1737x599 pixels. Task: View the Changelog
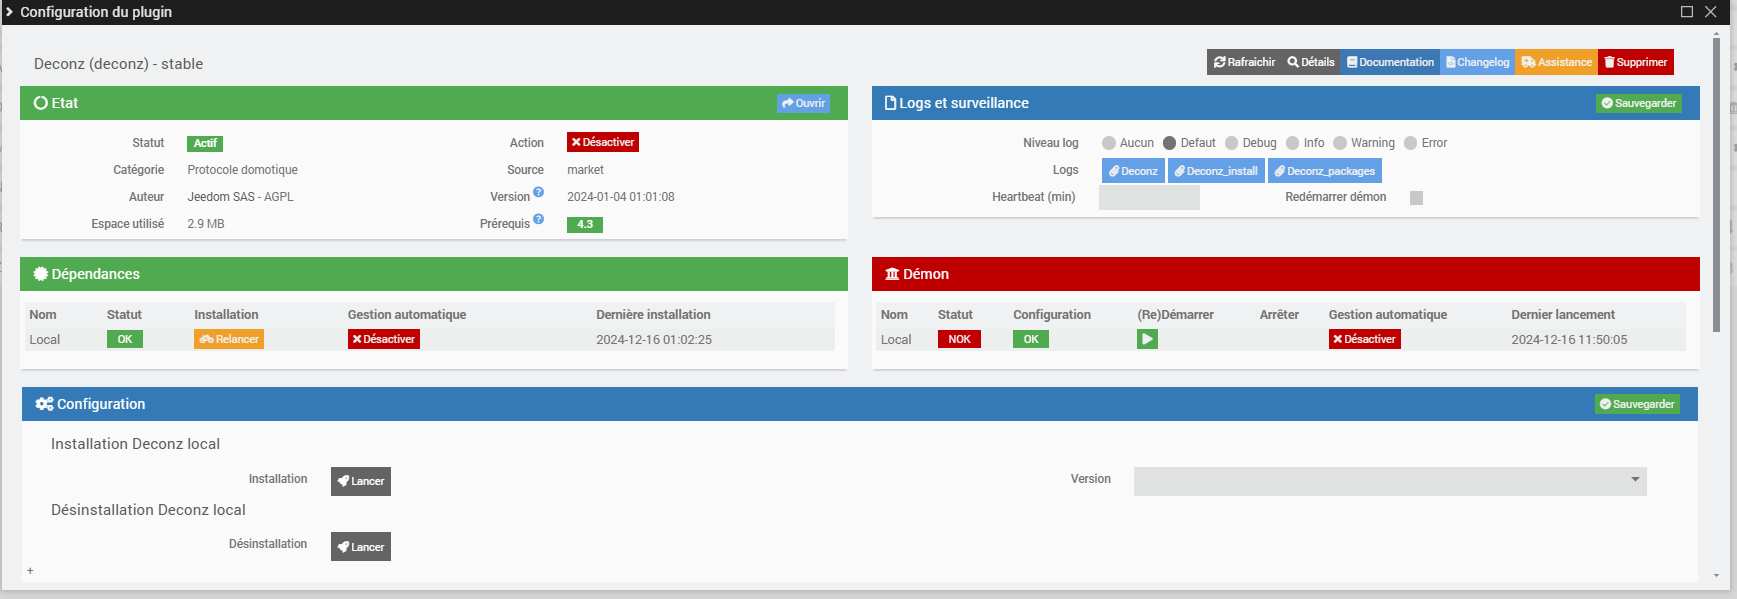pos(1477,62)
